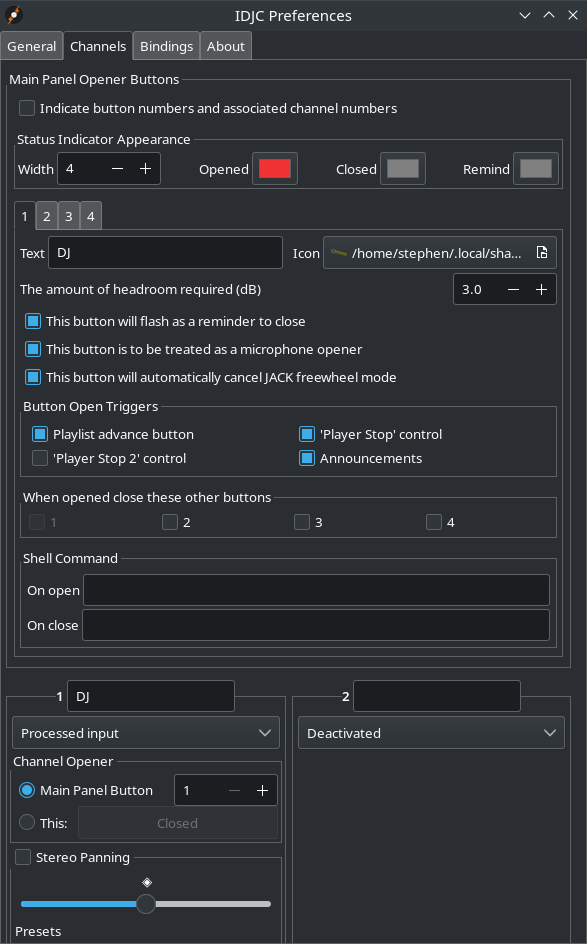
Task: Click the Main Panel Button number field
Action: coord(199,790)
